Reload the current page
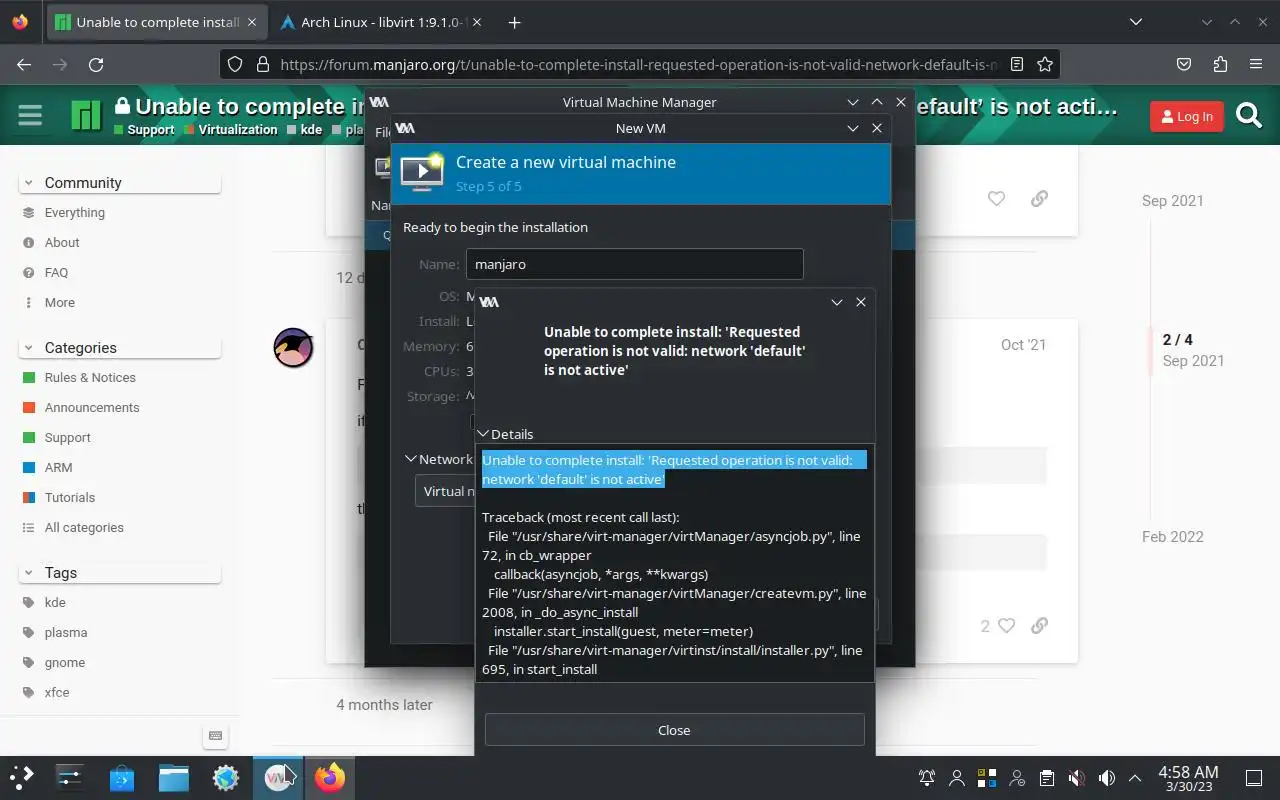 [96, 64]
